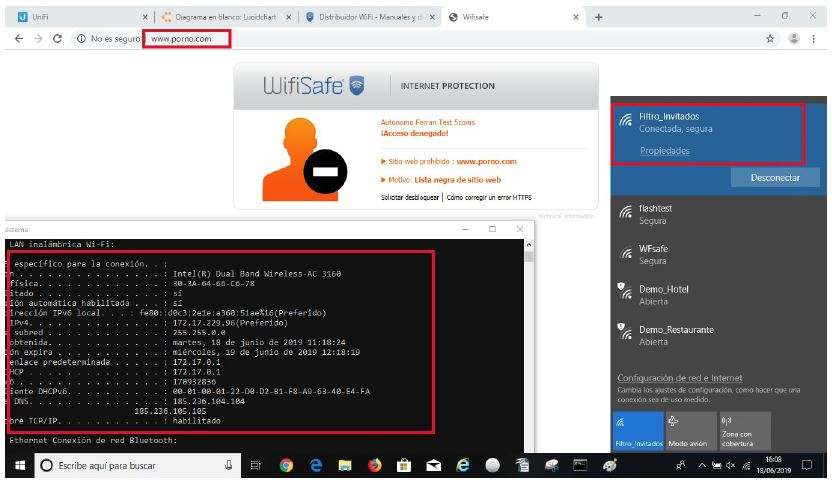This screenshot has width=832, height=485.
Task: Open Firefox from the taskbar
Action: (375, 465)
